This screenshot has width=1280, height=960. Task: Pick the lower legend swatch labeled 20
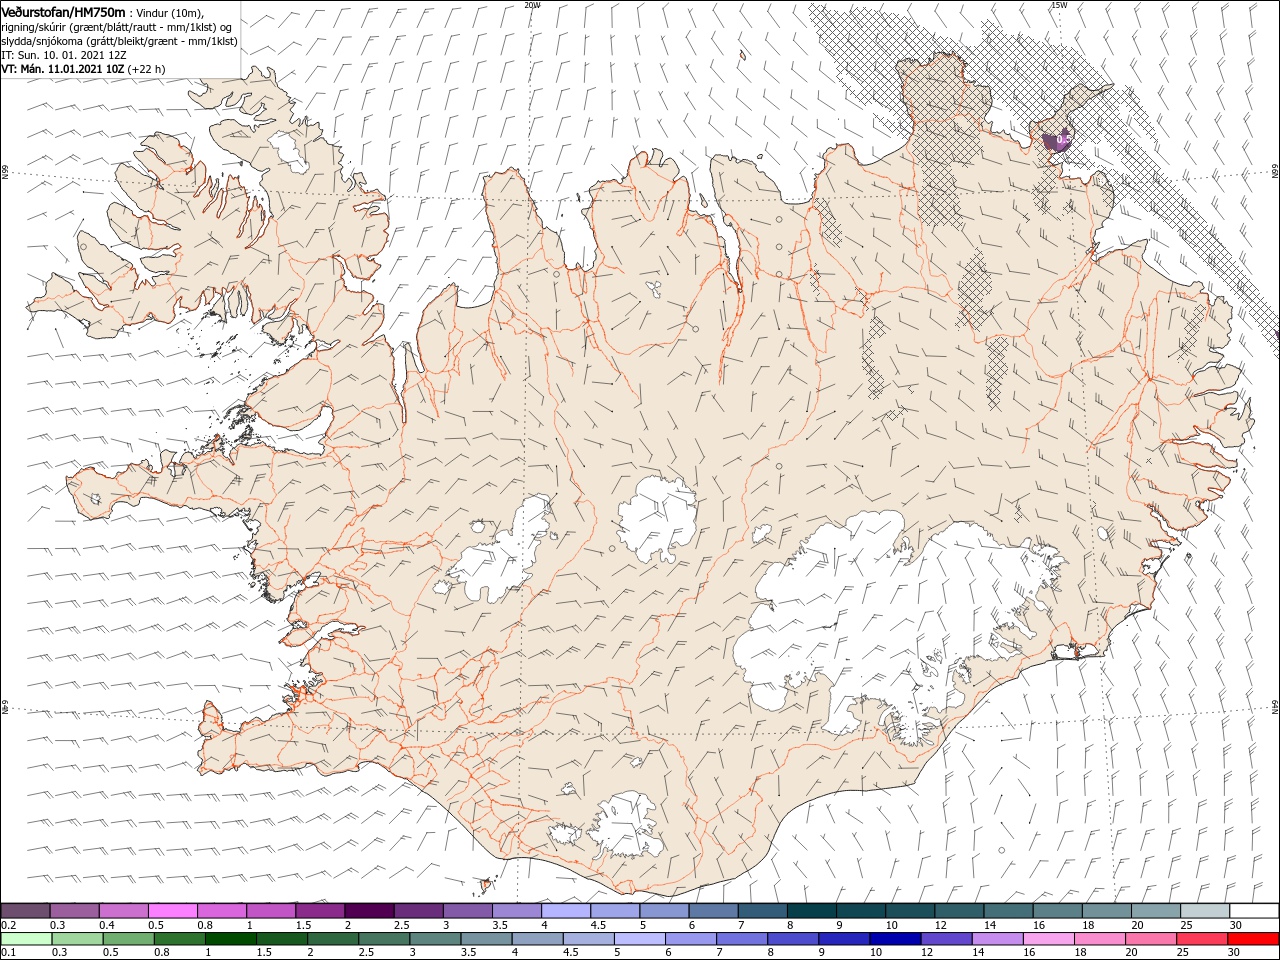(x=1152, y=938)
